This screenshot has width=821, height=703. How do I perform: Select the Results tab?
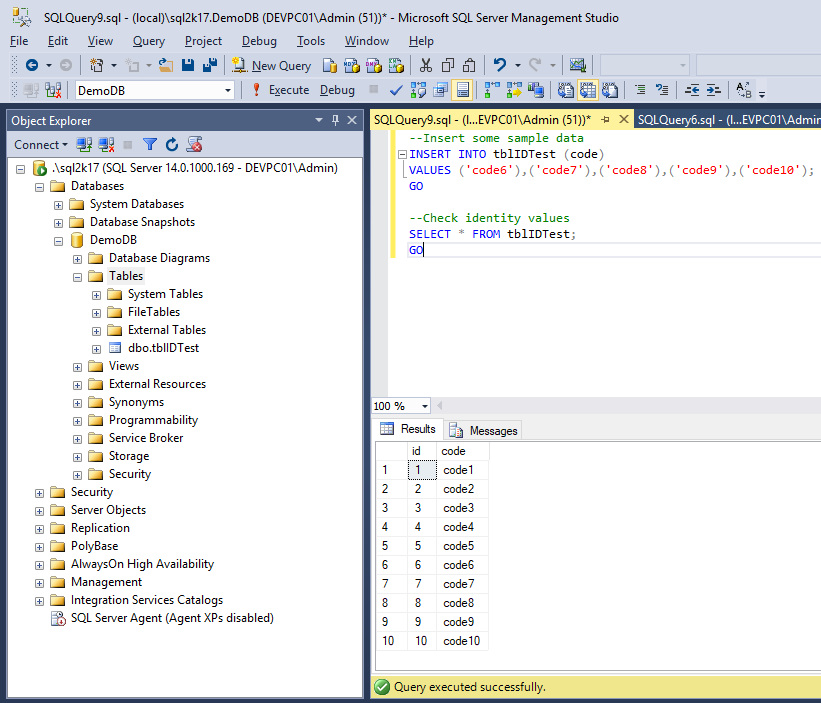(408, 429)
